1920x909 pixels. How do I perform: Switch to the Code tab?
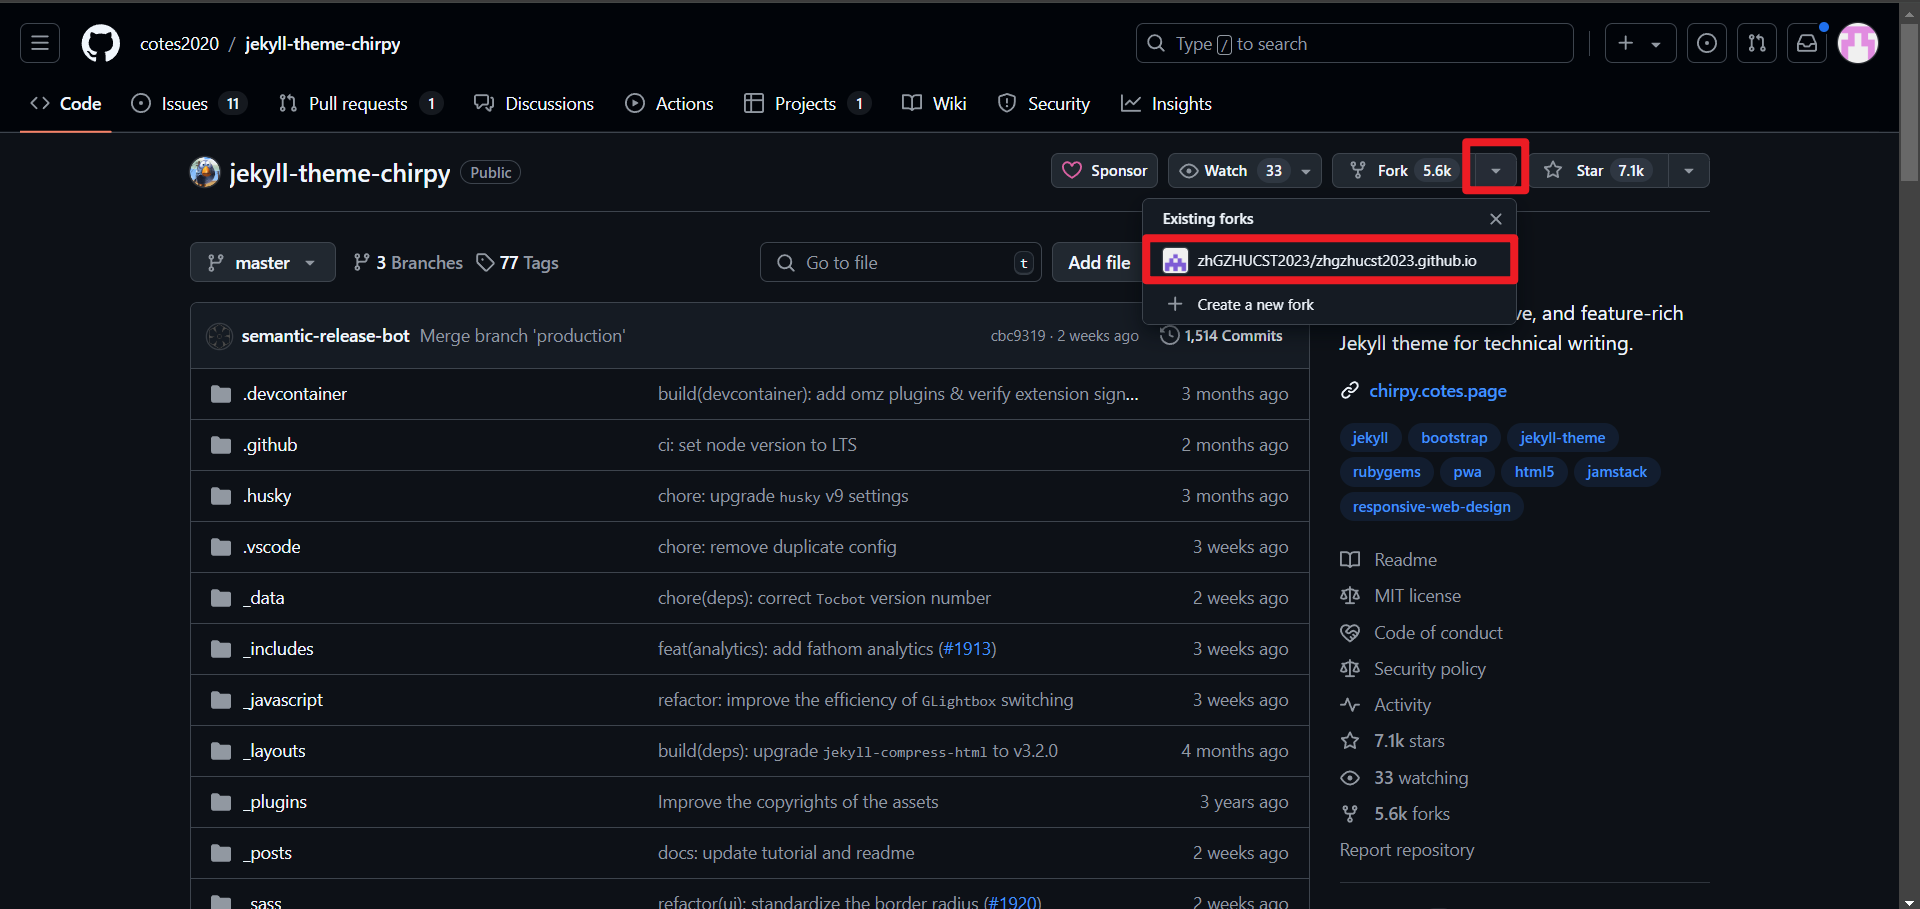[66, 104]
